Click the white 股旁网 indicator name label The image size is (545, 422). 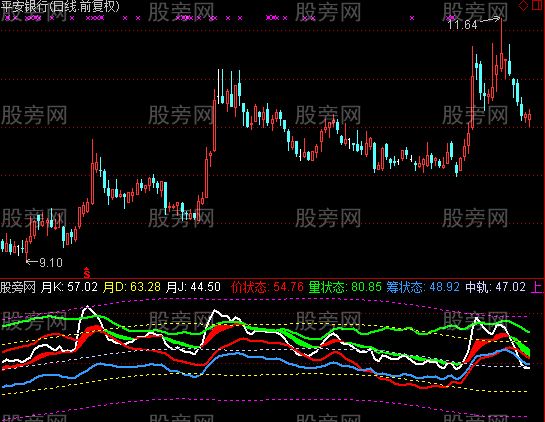[x=18, y=287]
